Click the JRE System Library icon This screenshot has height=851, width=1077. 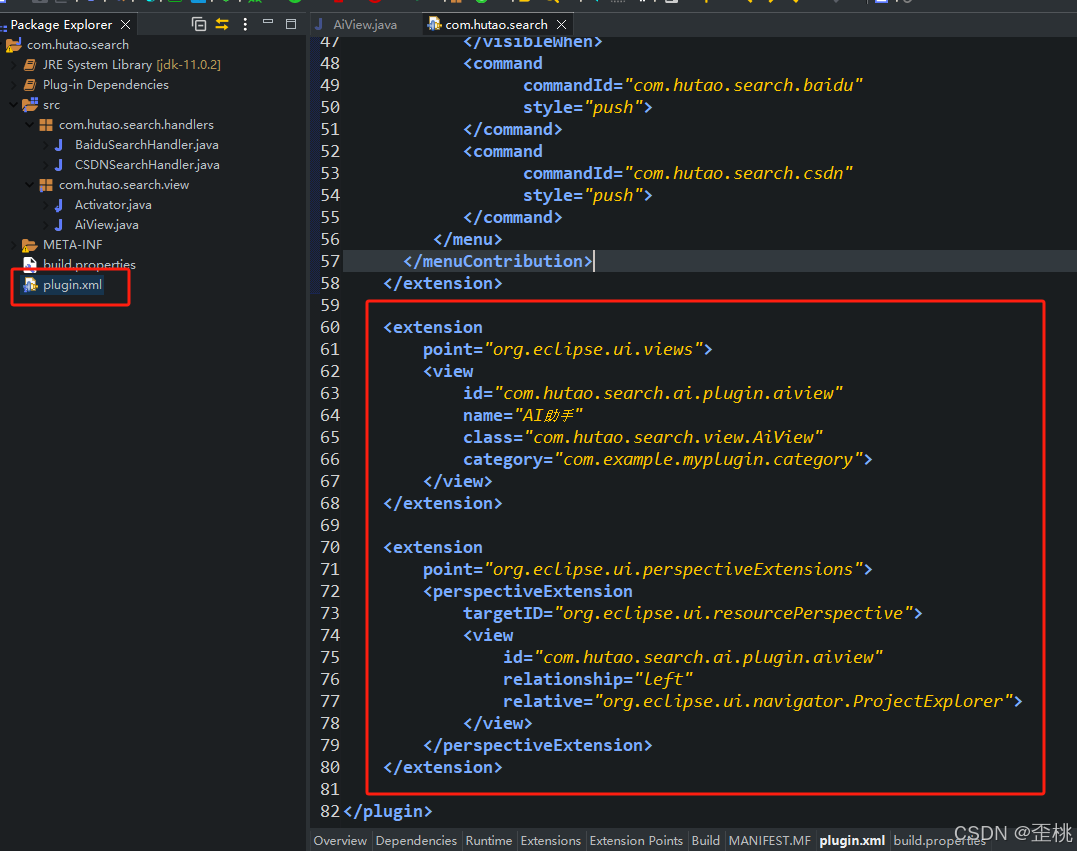(x=30, y=65)
